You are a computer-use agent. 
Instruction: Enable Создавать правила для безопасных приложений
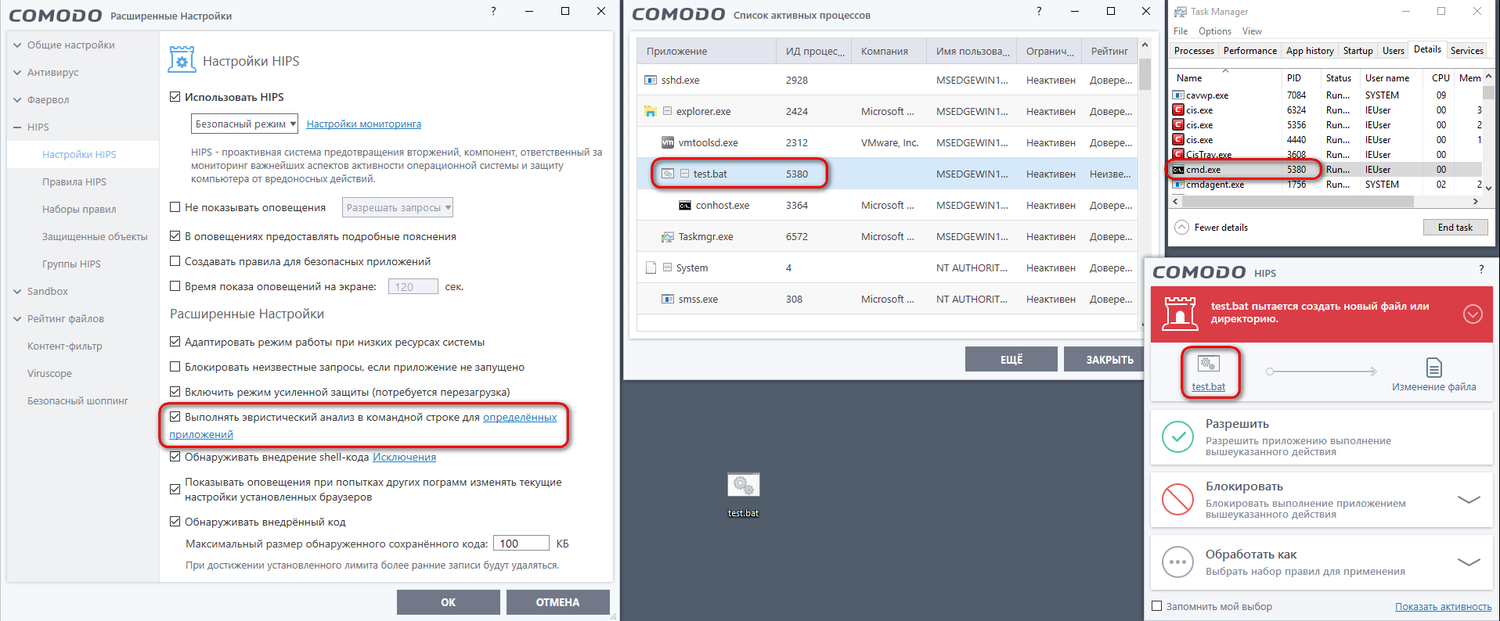point(176,261)
